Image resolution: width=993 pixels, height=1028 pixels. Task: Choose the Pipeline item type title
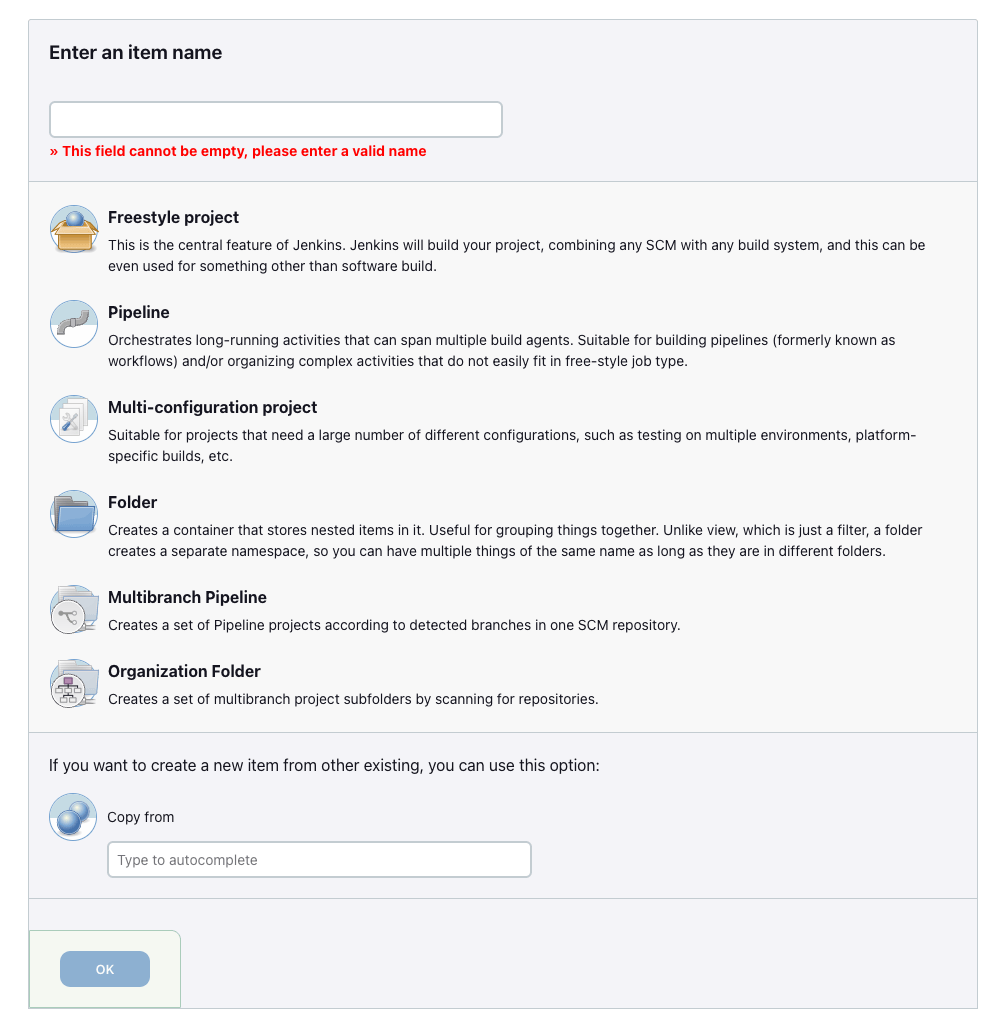coord(138,312)
